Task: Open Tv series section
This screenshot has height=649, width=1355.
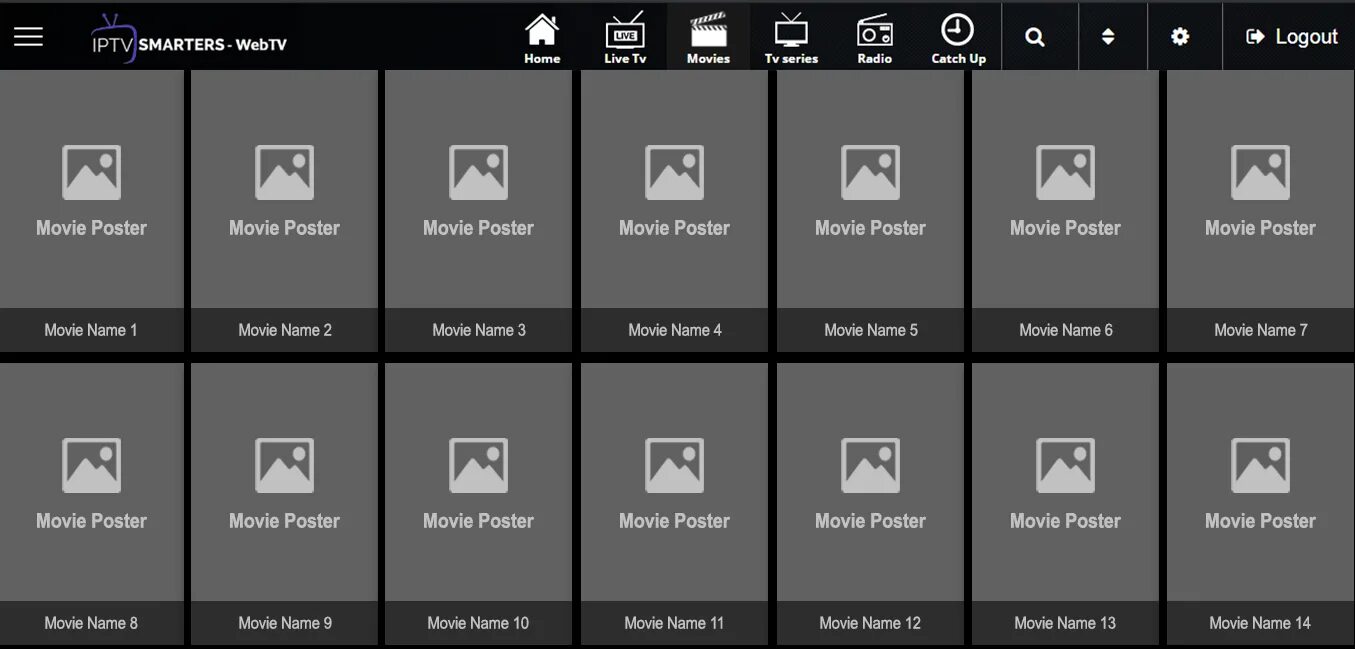Action: coord(791,39)
